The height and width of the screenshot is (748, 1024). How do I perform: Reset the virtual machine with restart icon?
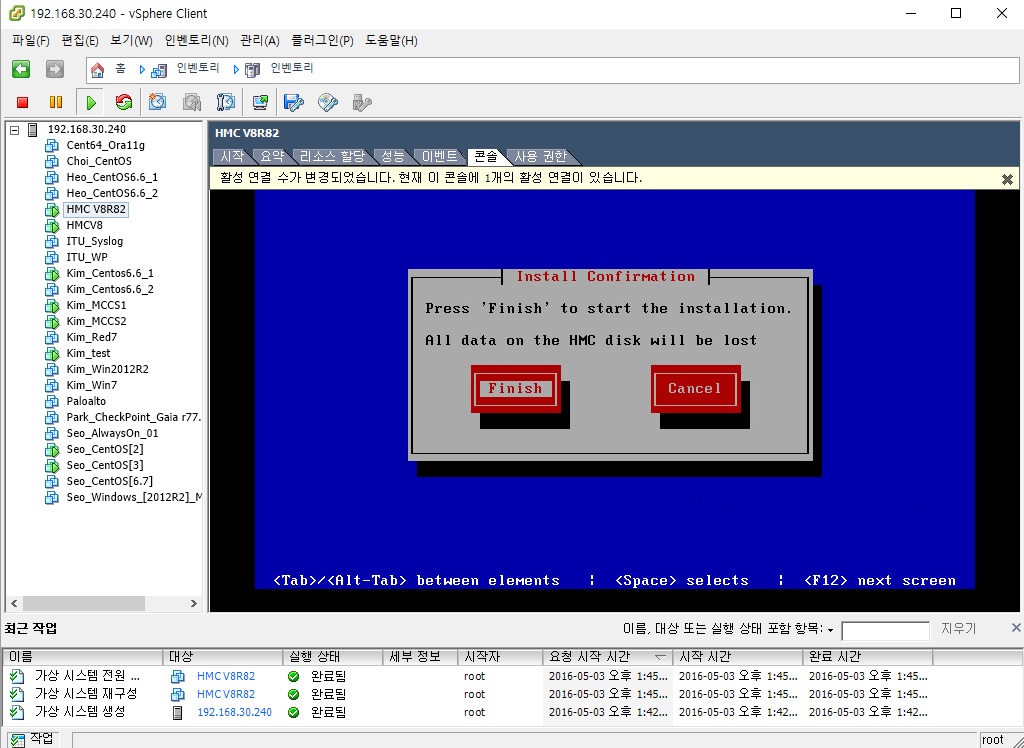[124, 102]
